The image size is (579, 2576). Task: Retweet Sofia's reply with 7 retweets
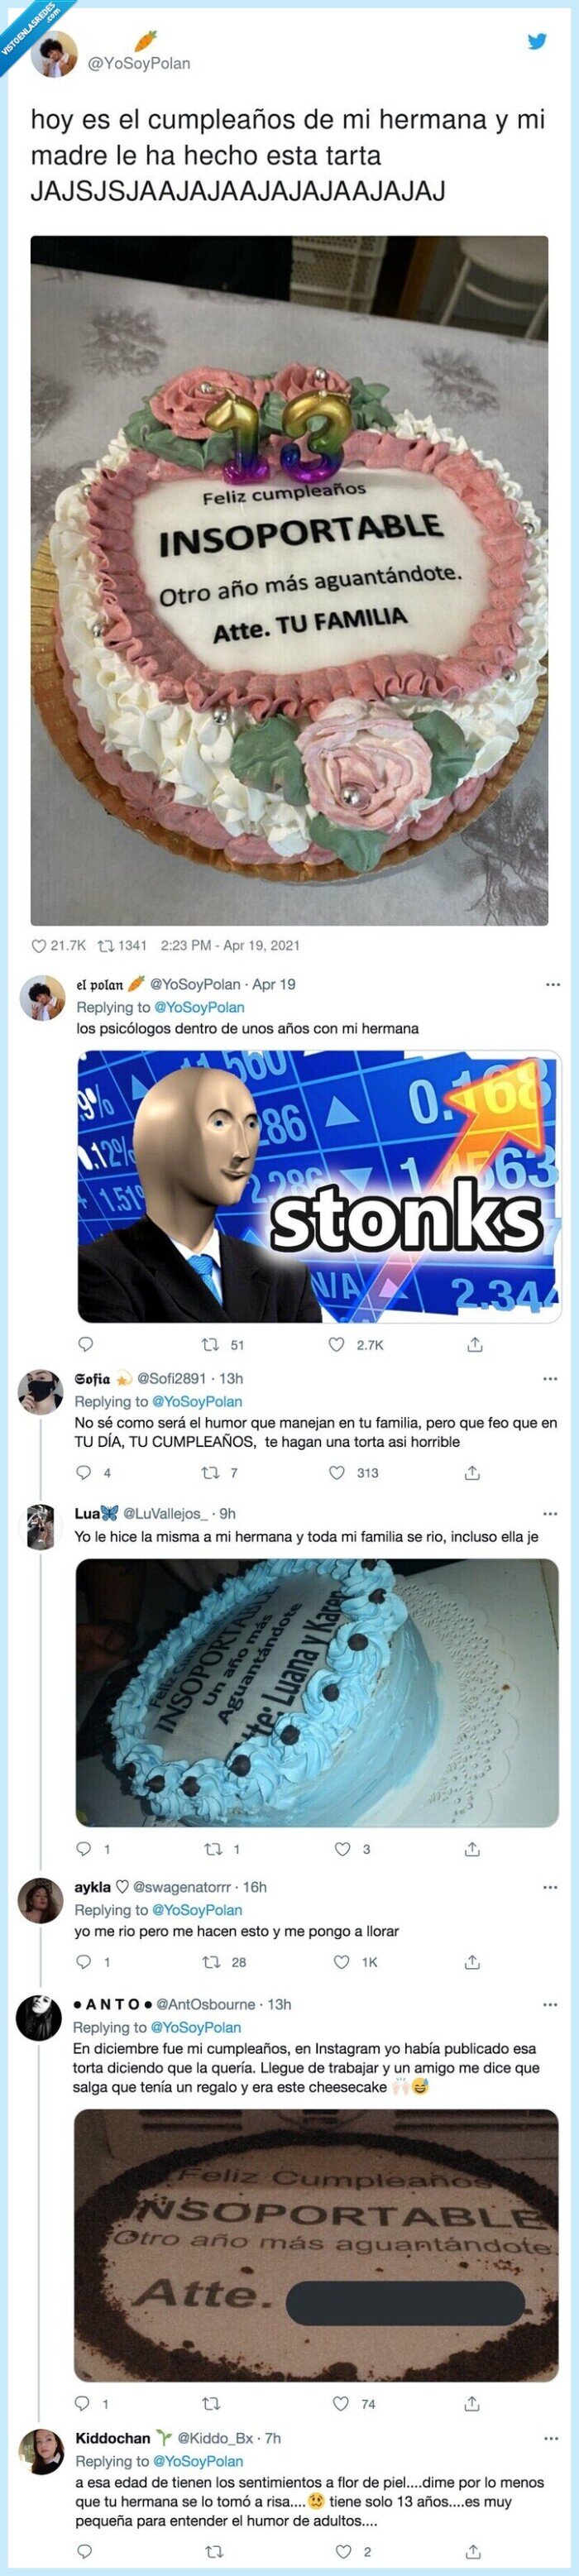210,1472
